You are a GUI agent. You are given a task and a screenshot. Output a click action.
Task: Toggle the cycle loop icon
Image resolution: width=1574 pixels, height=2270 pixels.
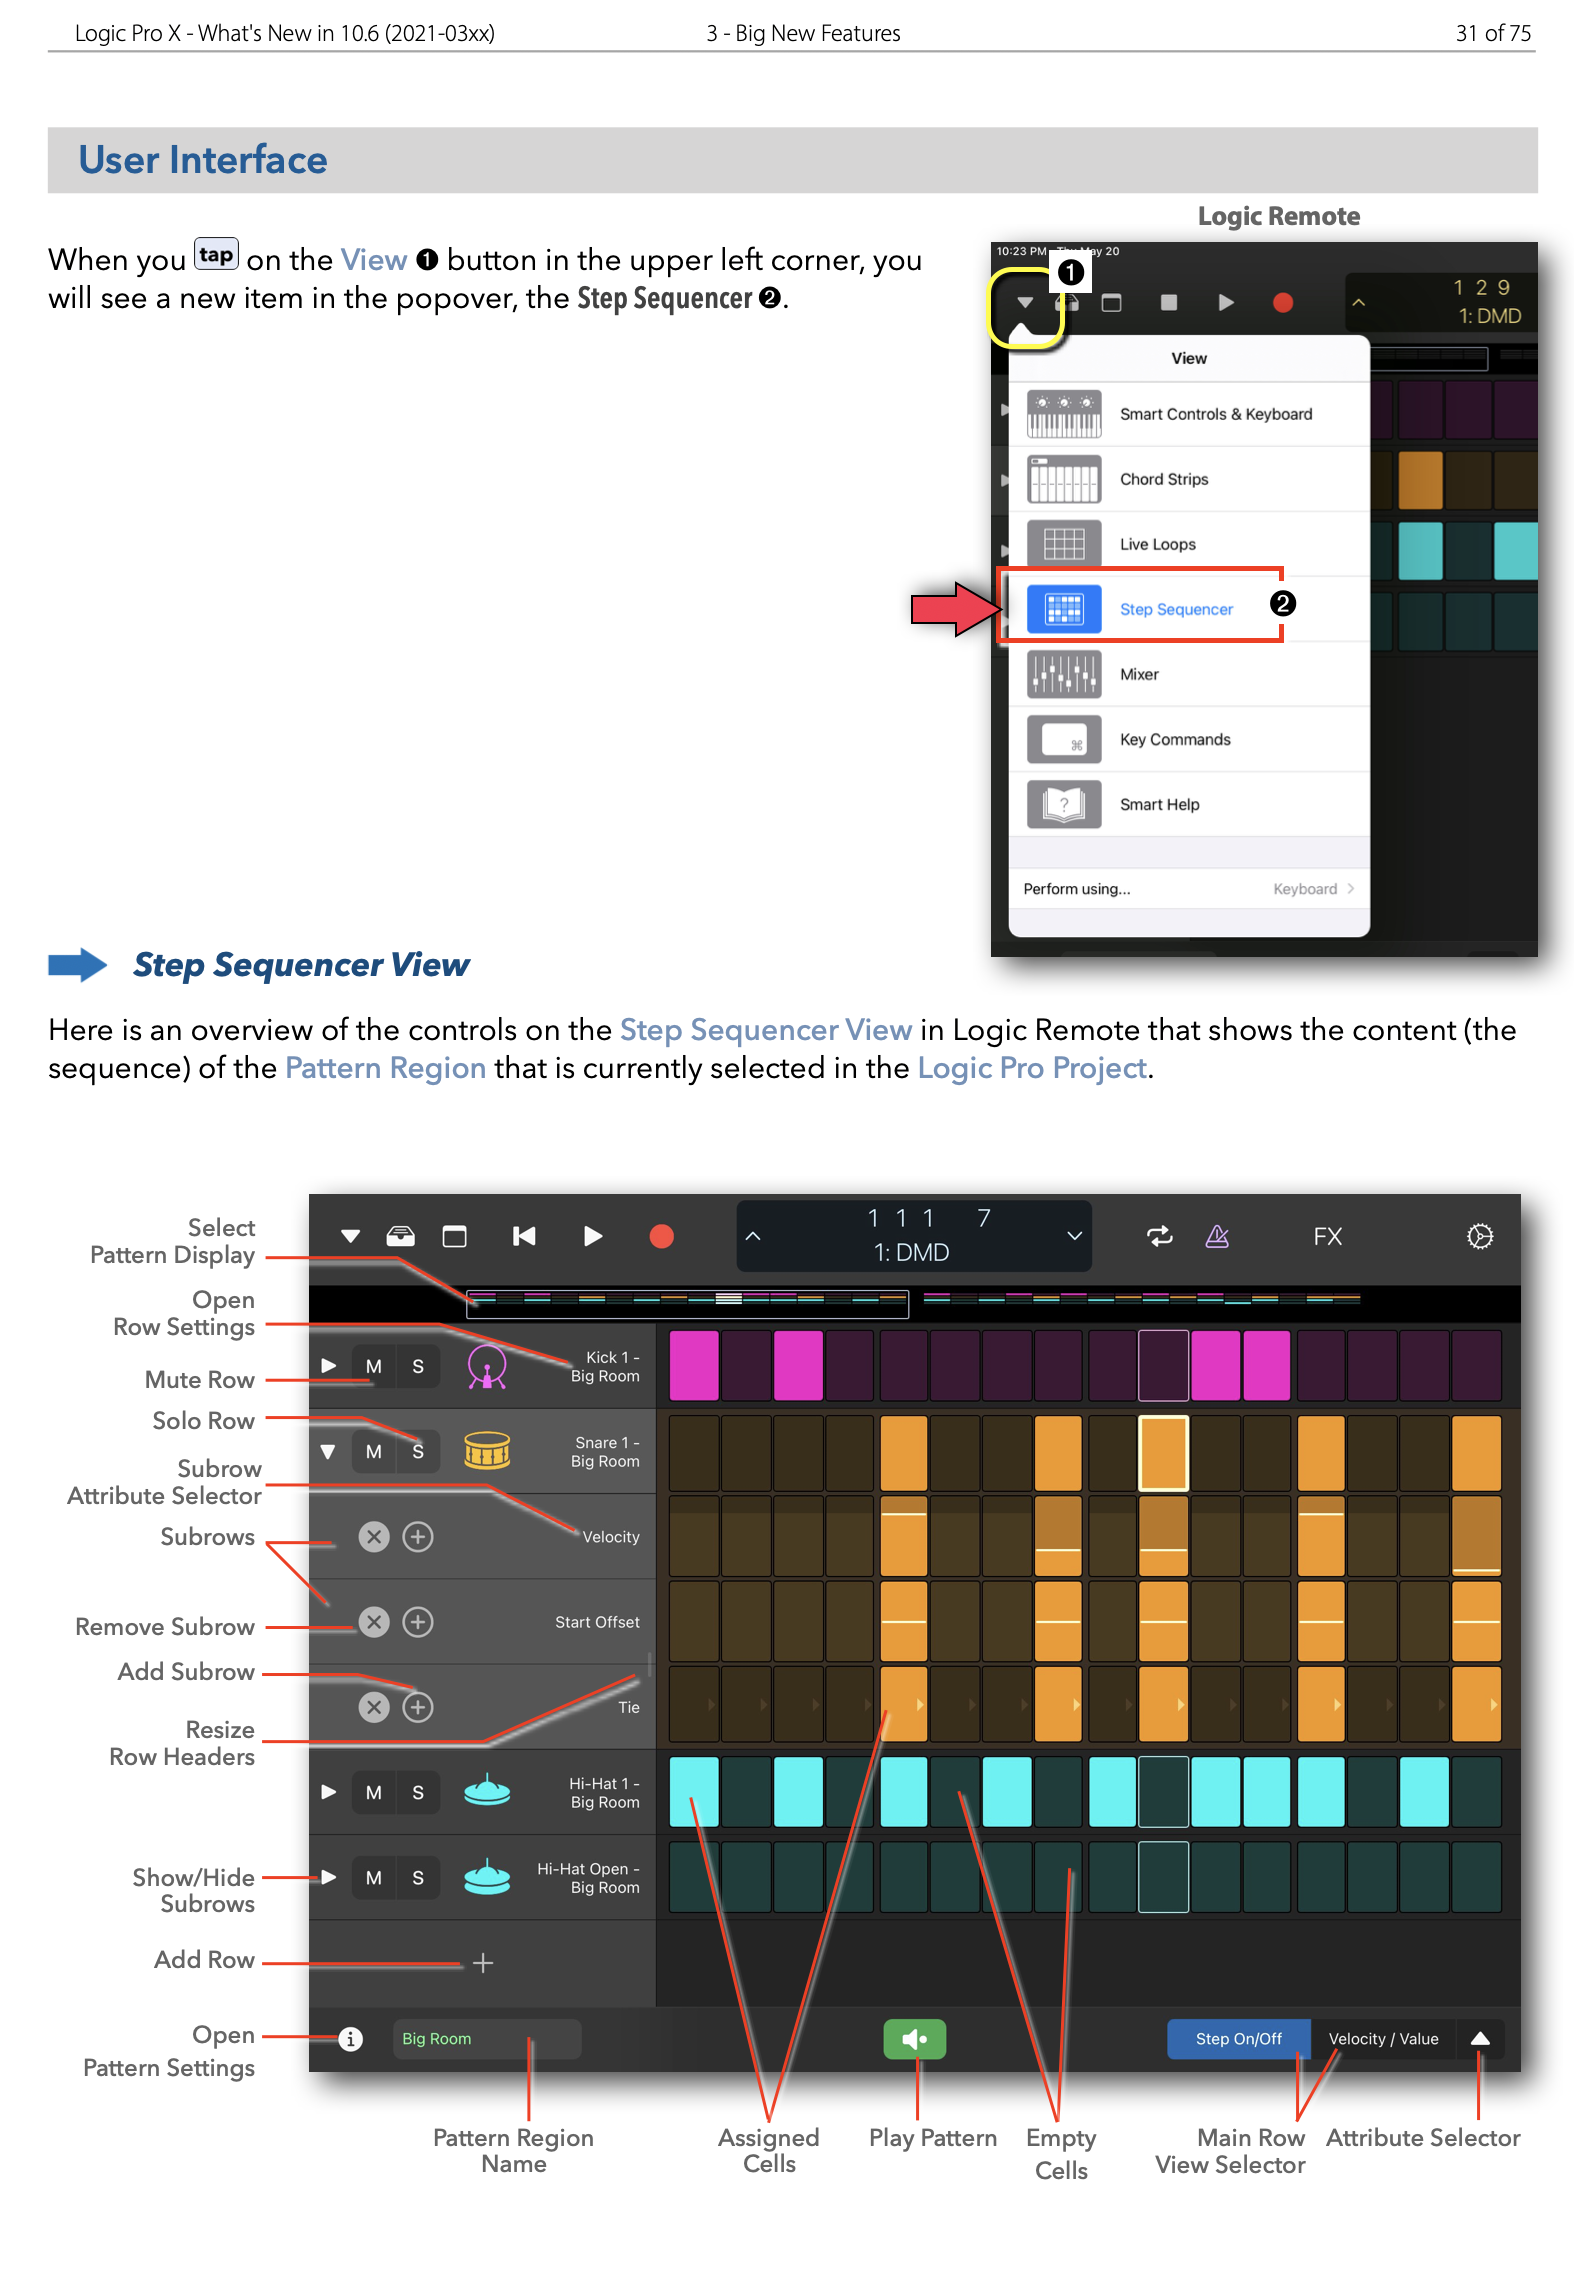[x=1159, y=1237]
